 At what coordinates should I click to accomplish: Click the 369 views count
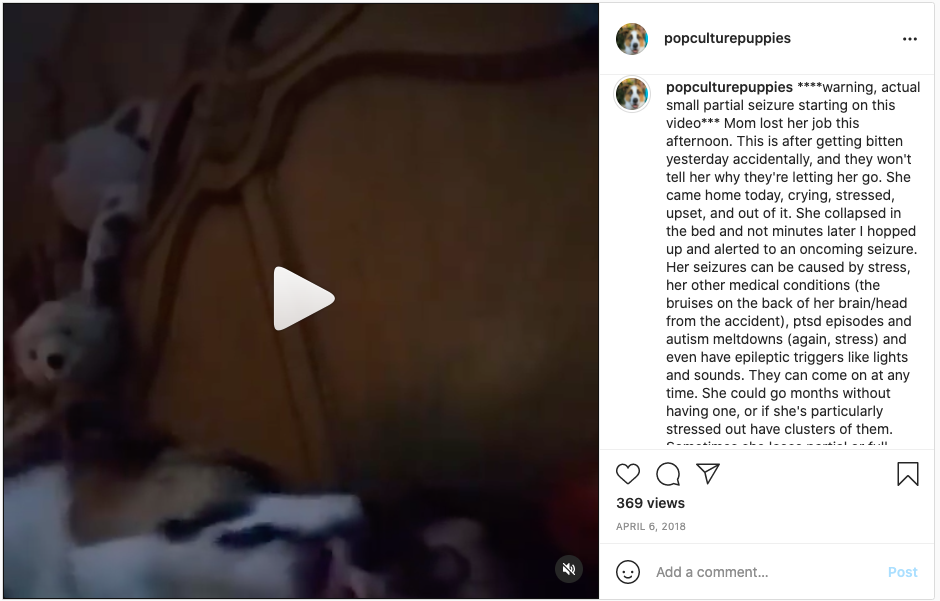(650, 503)
